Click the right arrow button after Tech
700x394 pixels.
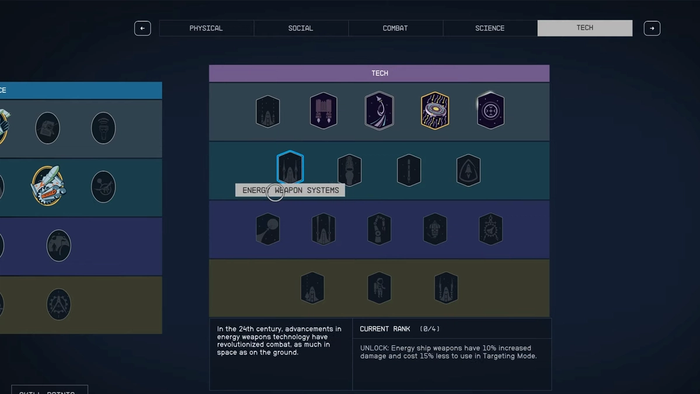pyautogui.click(x=652, y=29)
